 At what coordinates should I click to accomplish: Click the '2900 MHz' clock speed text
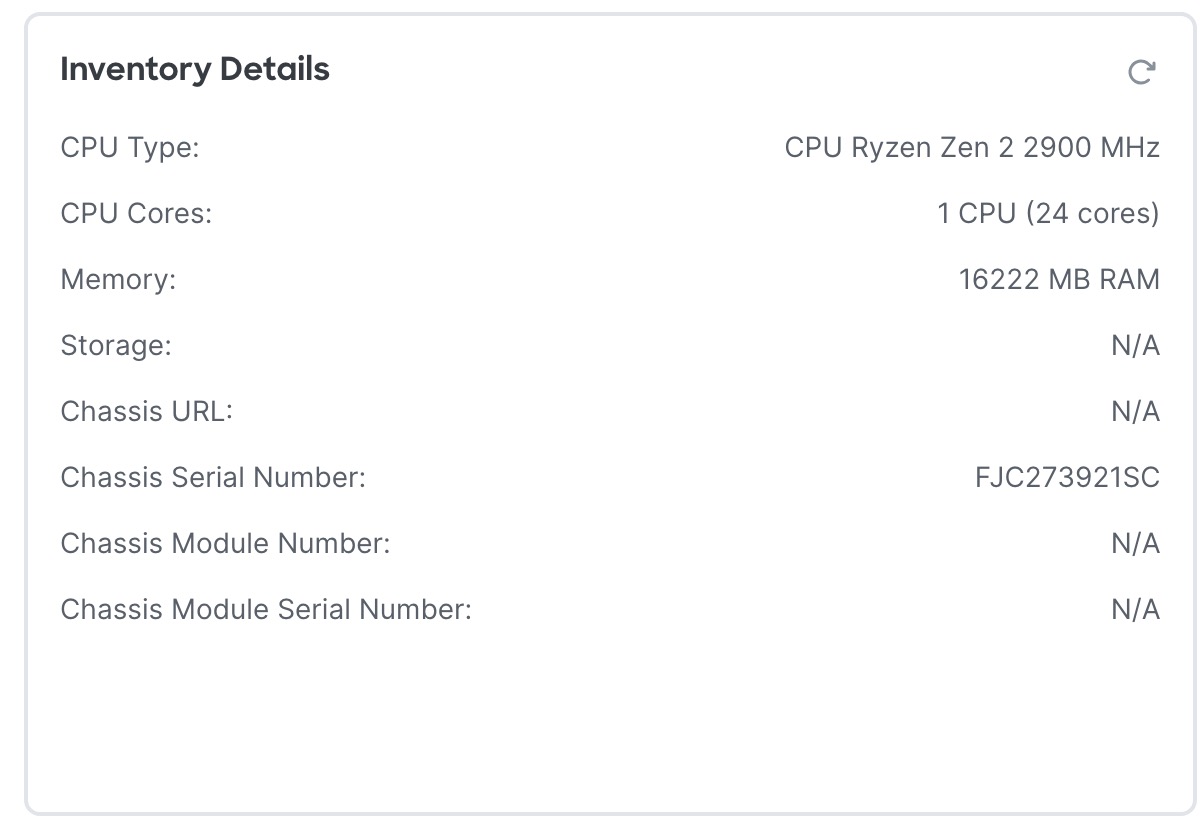click(1091, 148)
